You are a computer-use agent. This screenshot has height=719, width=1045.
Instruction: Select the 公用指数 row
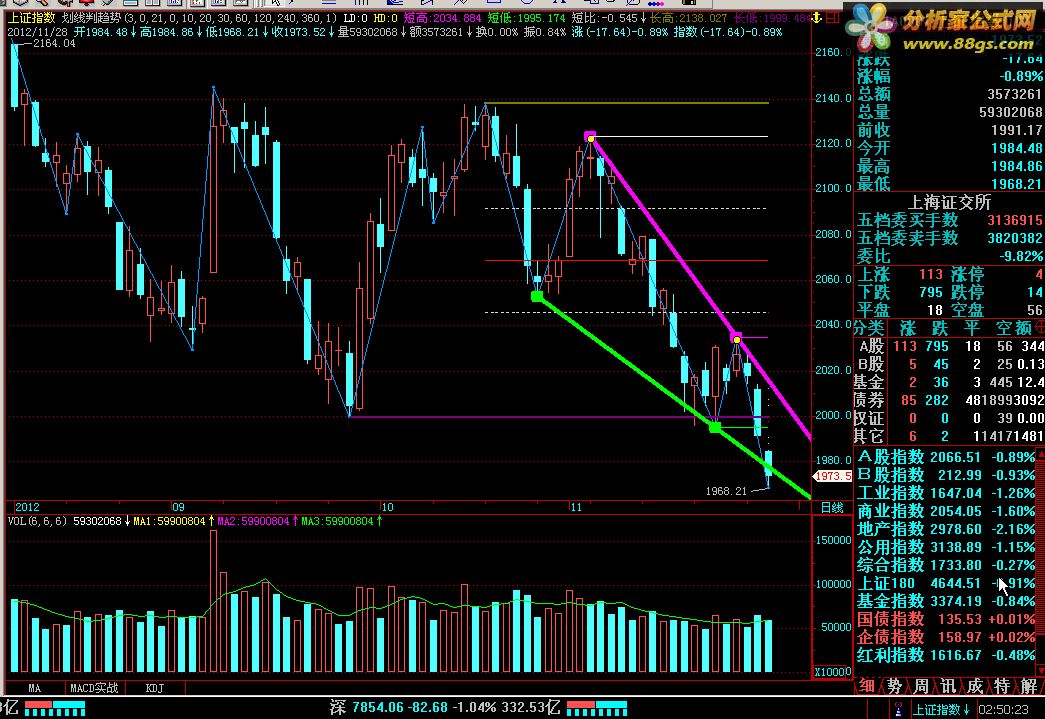946,547
